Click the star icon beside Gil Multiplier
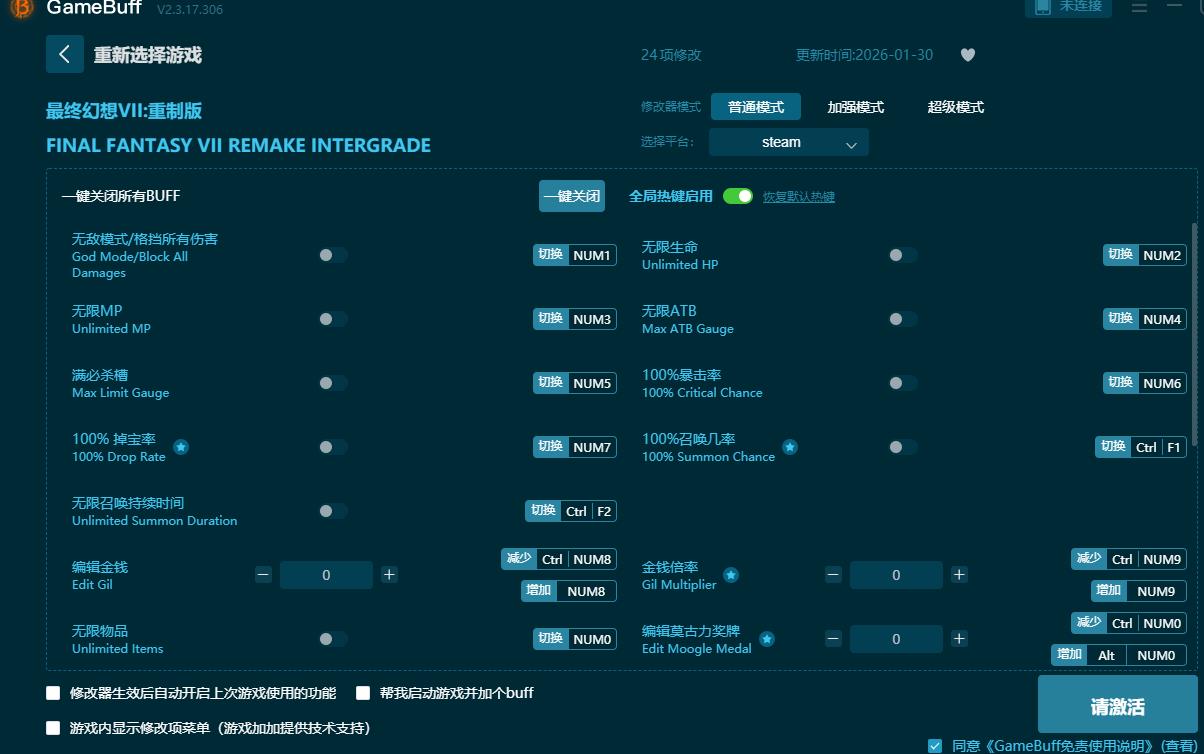1204x754 pixels. [x=731, y=575]
